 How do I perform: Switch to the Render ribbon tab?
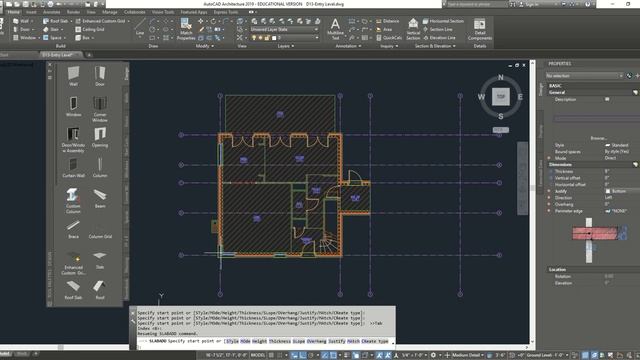73,12
